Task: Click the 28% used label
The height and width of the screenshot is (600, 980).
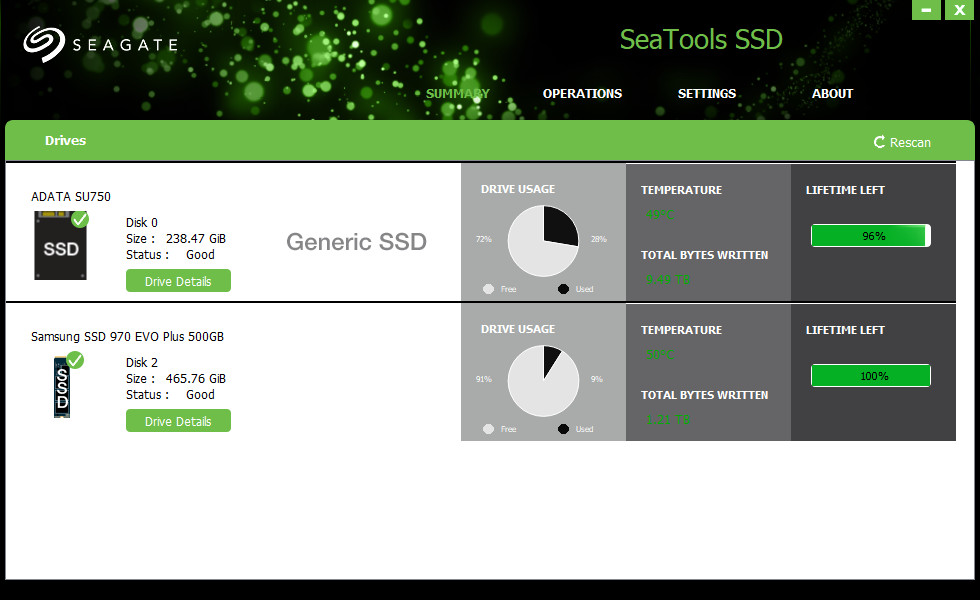Action: pyautogui.click(x=599, y=239)
